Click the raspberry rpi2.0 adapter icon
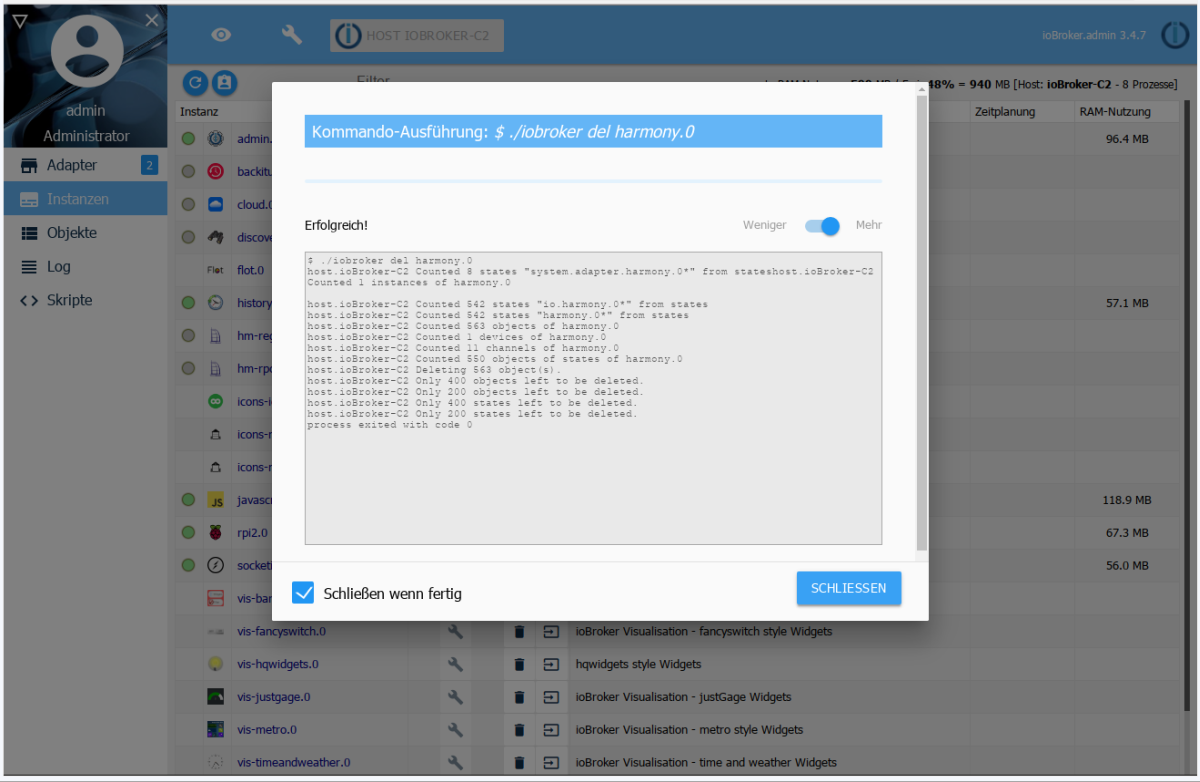This screenshot has width=1200, height=782. click(x=215, y=533)
